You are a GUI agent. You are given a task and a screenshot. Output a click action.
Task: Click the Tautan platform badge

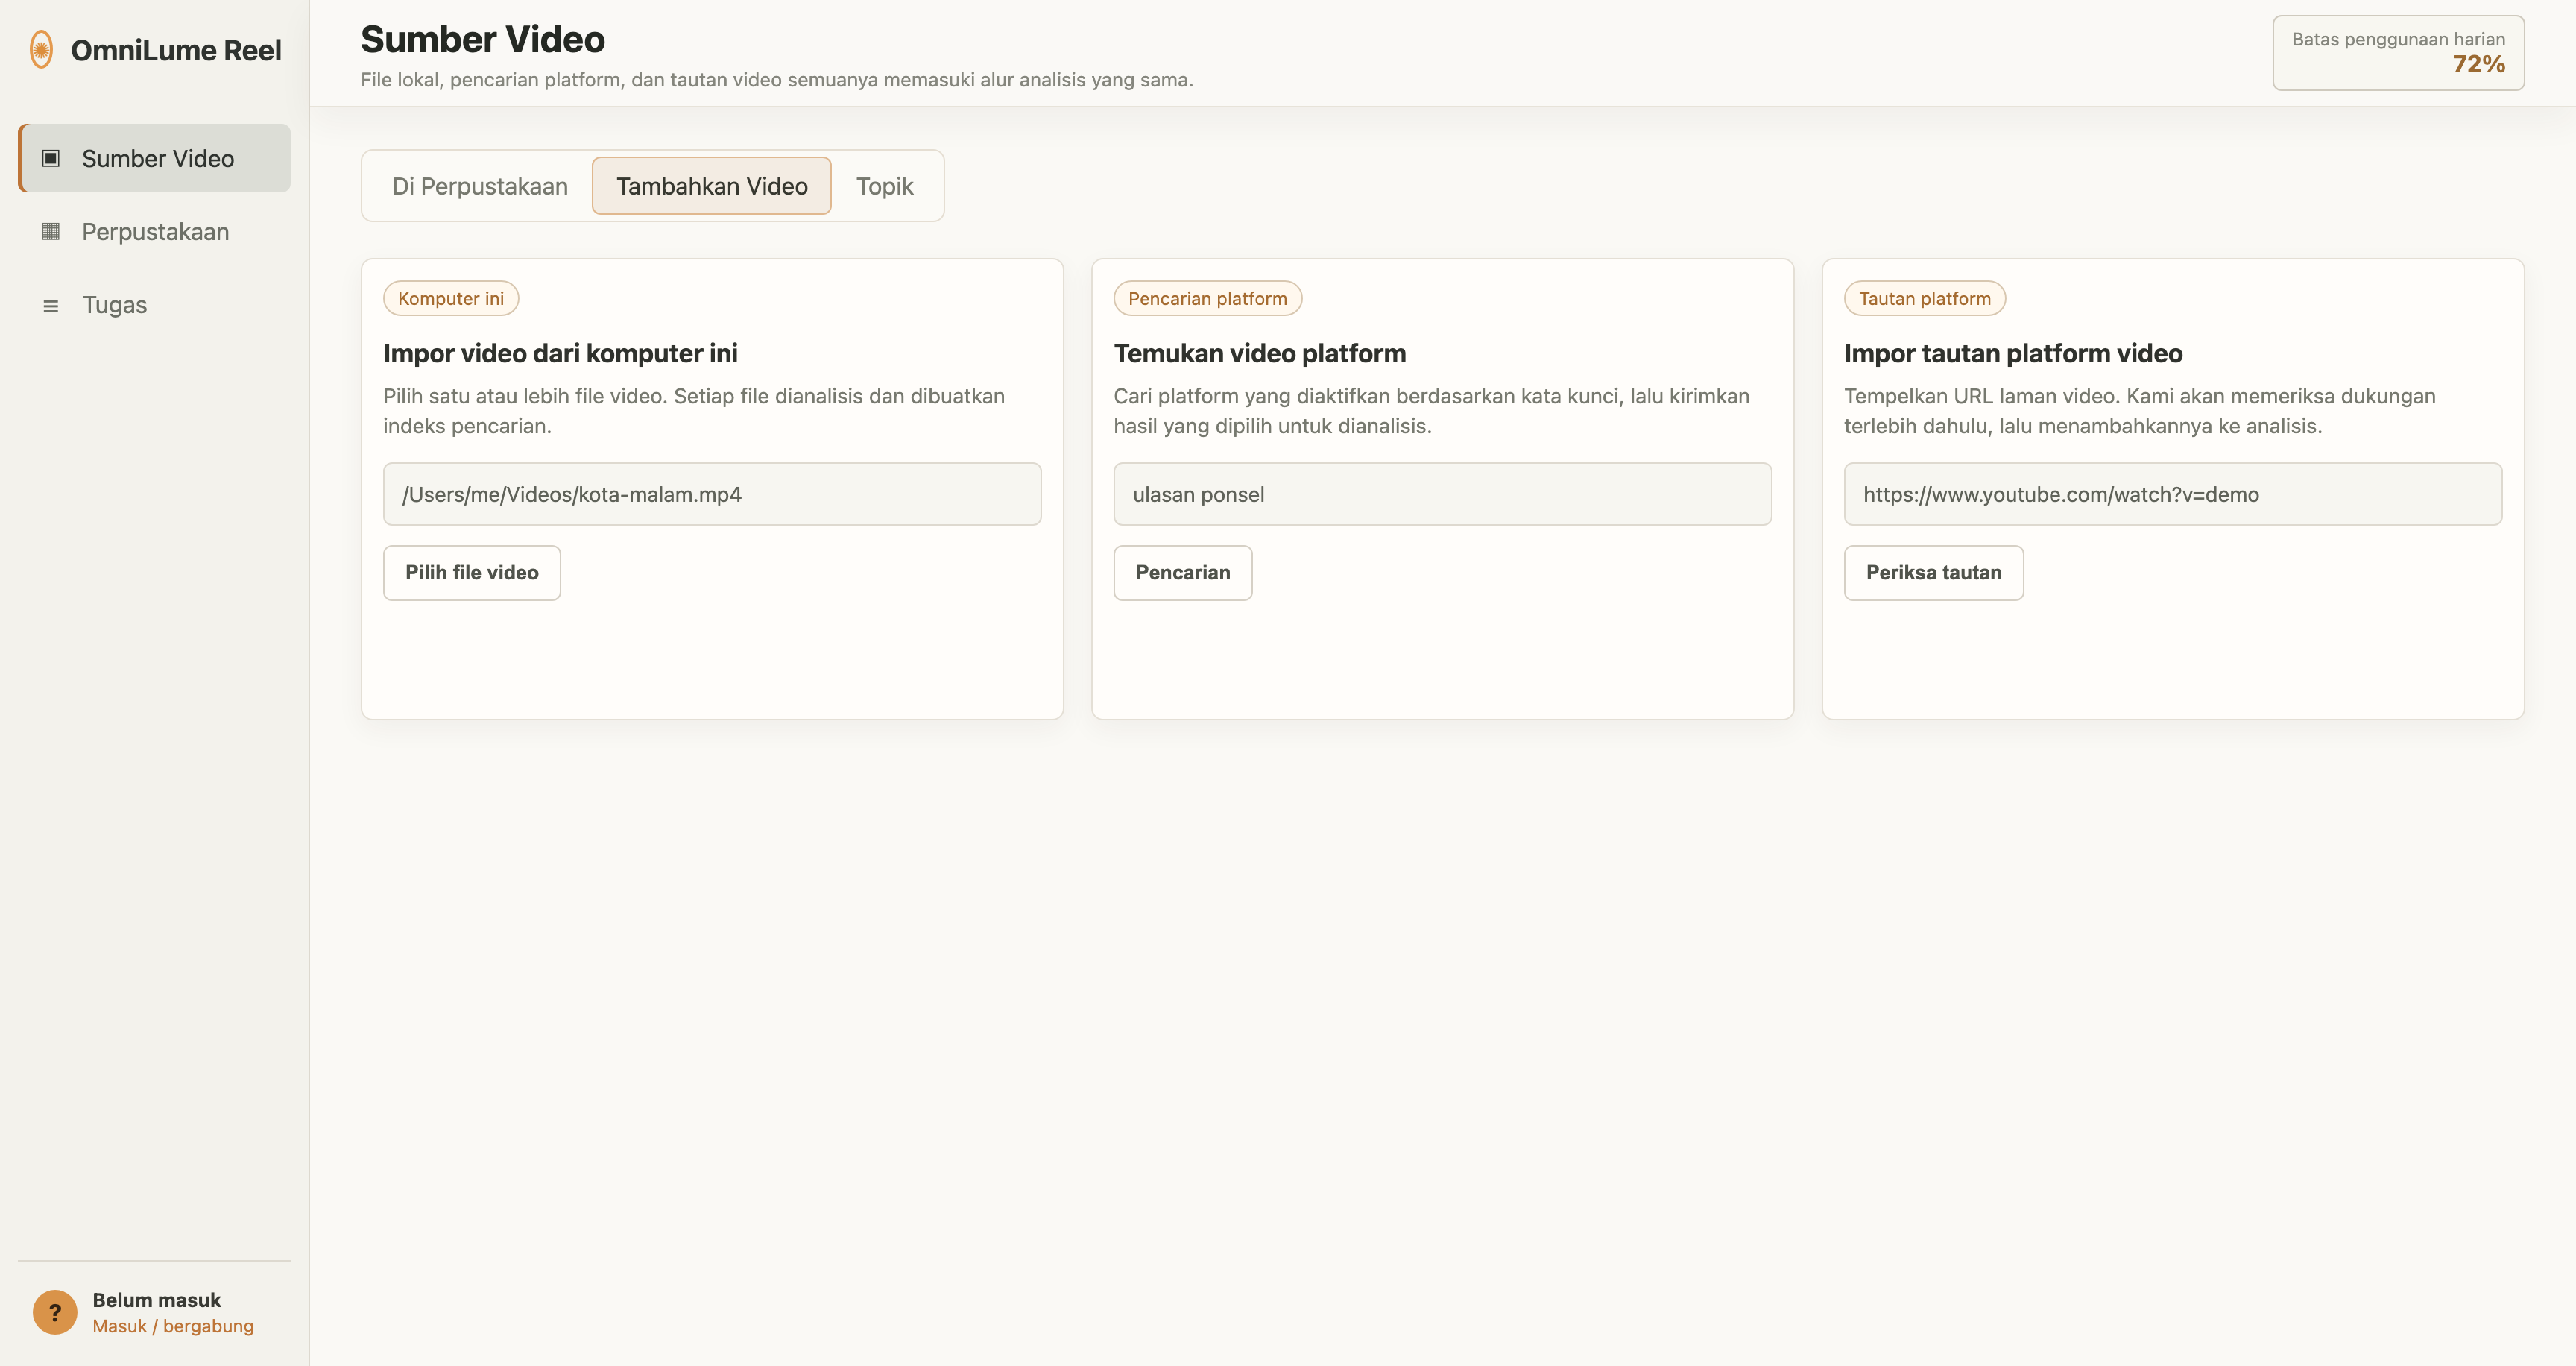click(x=1925, y=298)
